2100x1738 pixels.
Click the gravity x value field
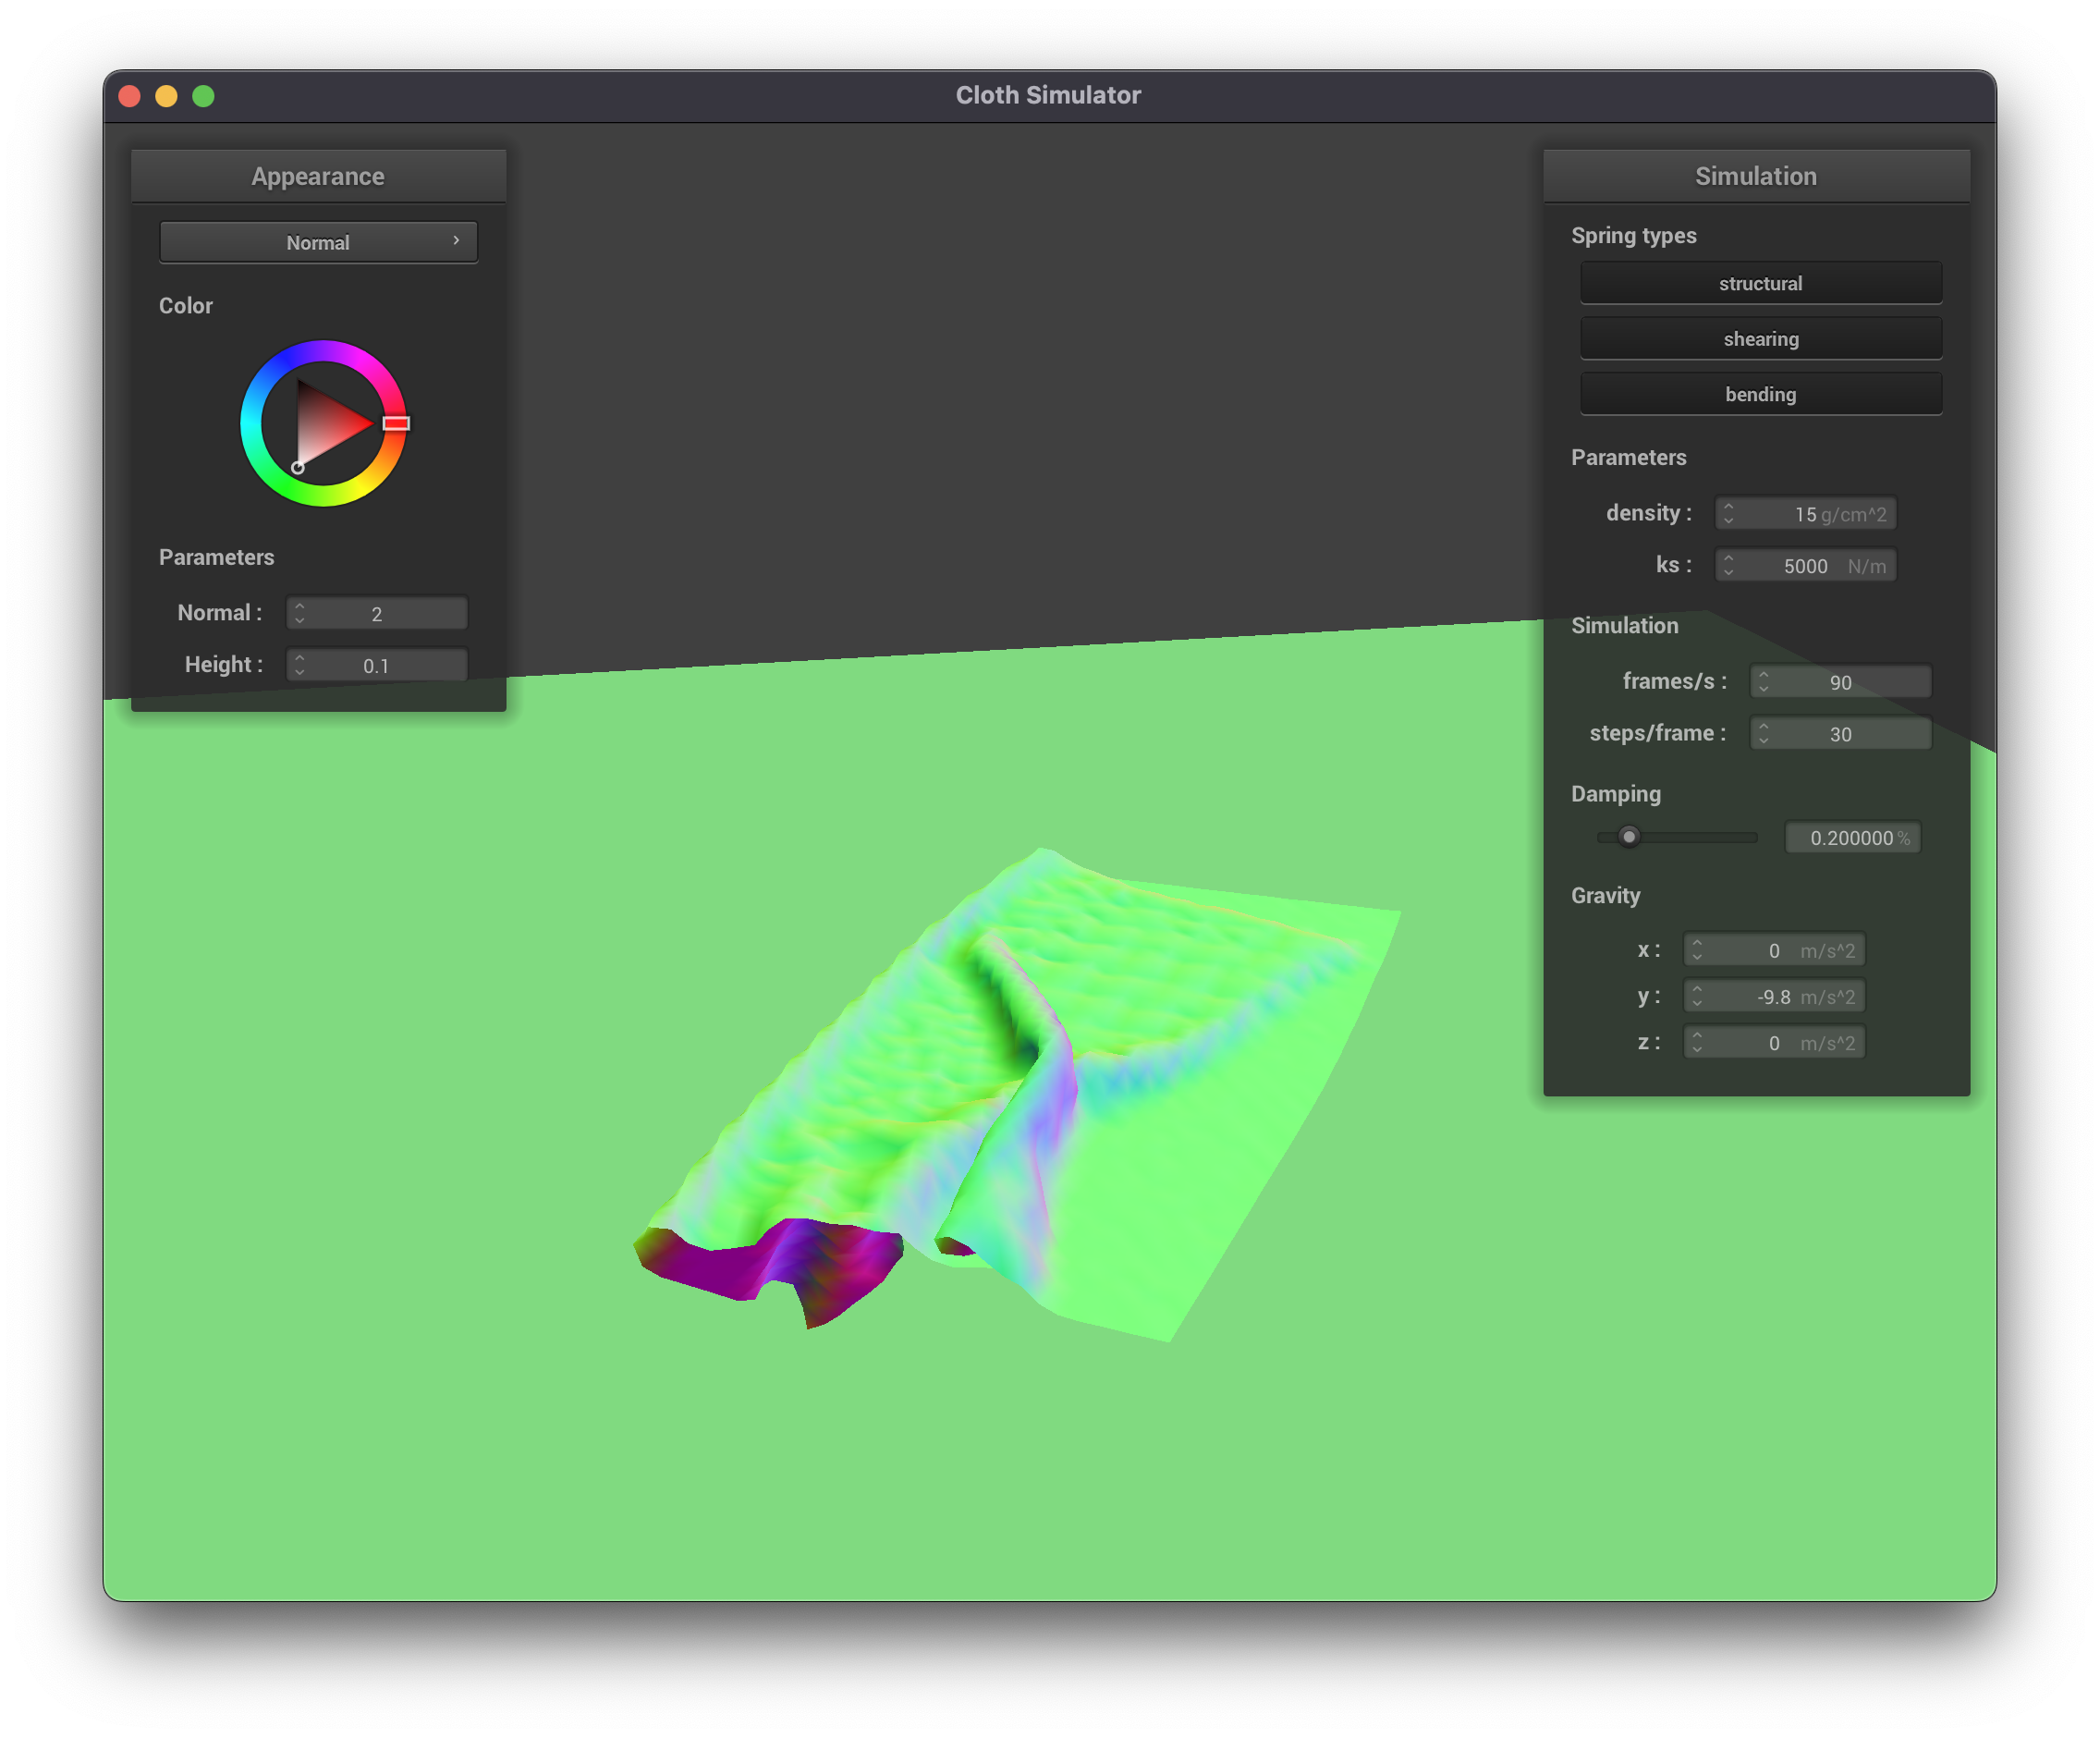point(1774,950)
